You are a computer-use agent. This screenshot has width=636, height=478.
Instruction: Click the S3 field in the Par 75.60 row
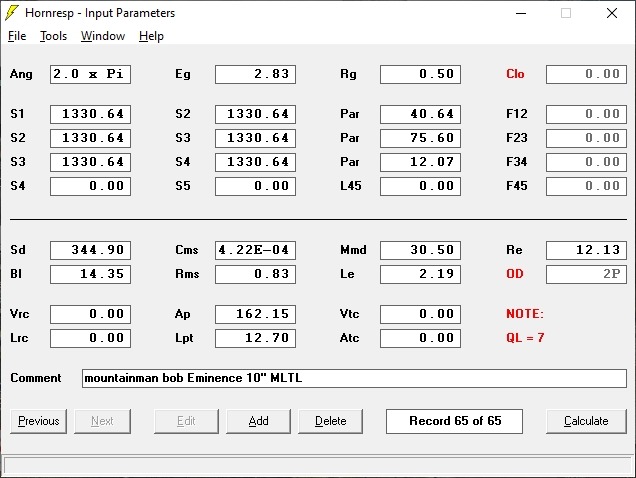[x=256, y=138]
